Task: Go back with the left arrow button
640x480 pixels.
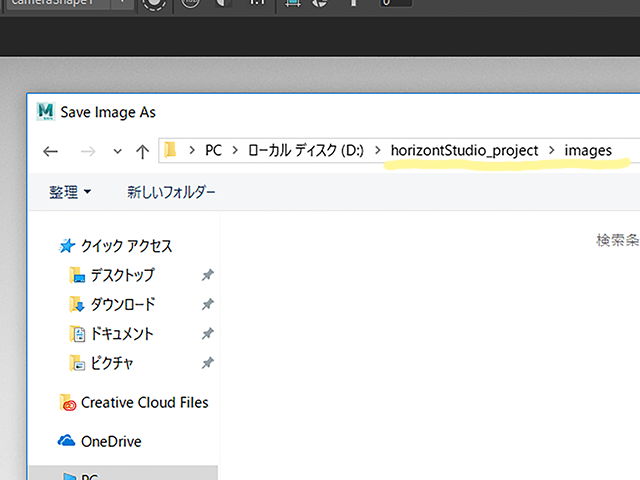Action: [x=50, y=152]
